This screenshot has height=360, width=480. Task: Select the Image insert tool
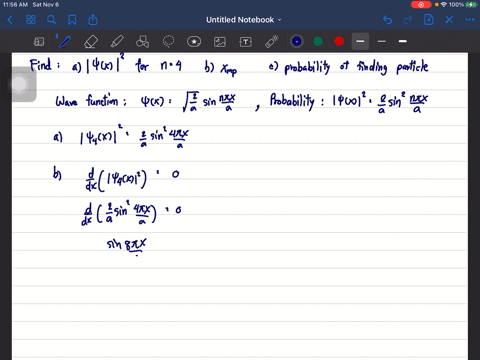[220, 42]
